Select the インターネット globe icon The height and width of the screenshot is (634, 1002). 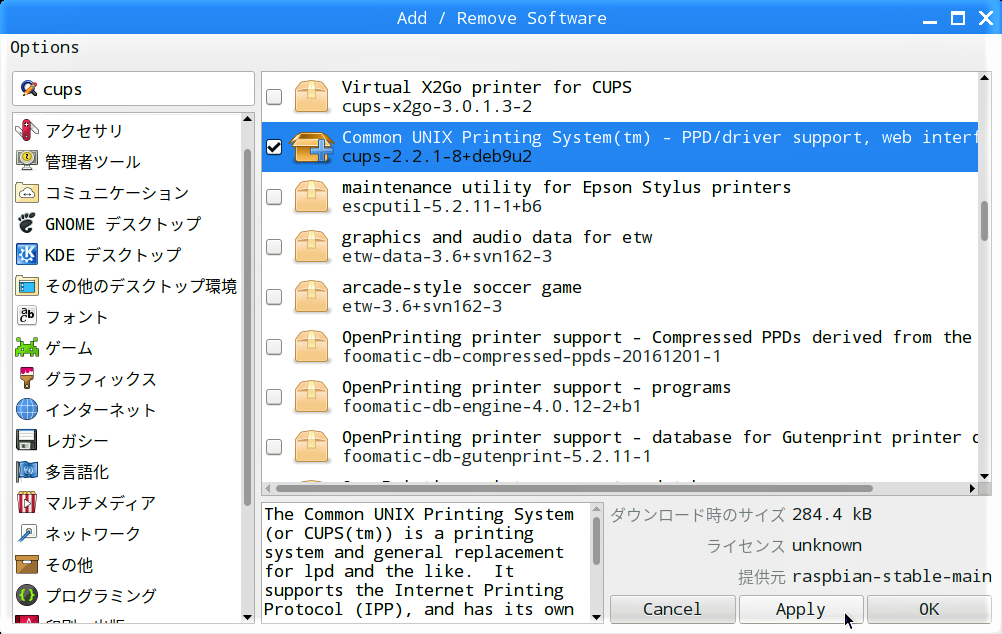[x=27, y=409]
